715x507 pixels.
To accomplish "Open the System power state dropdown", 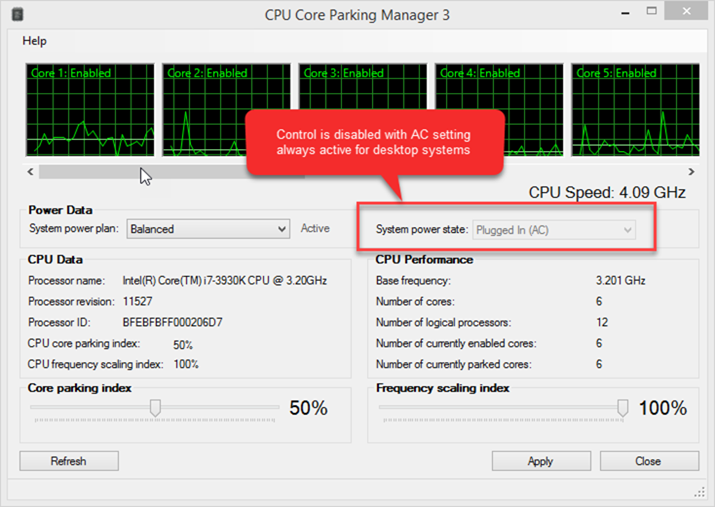I will 554,230.
